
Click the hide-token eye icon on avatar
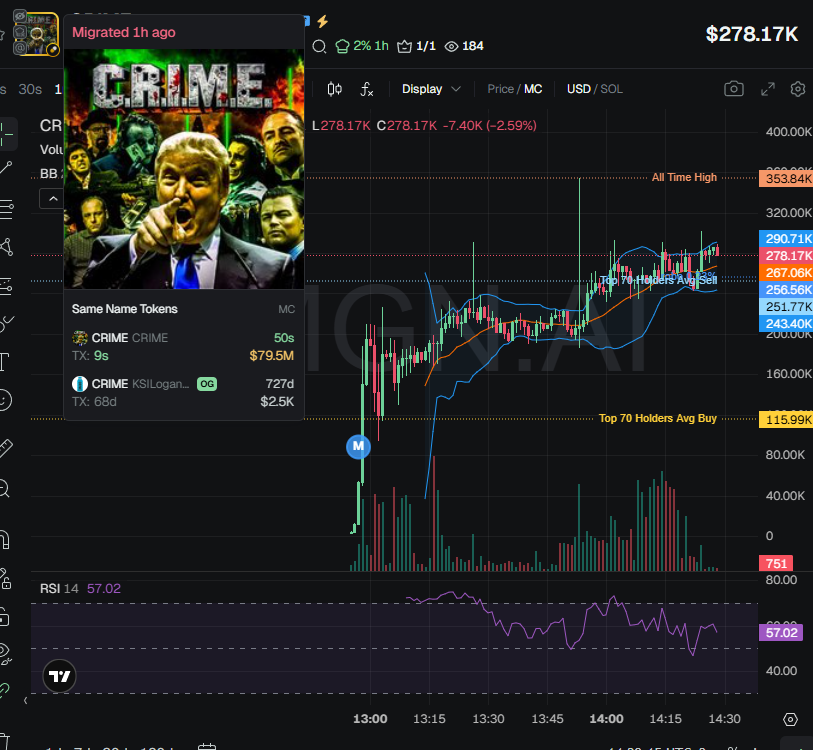tap(20, 17)
